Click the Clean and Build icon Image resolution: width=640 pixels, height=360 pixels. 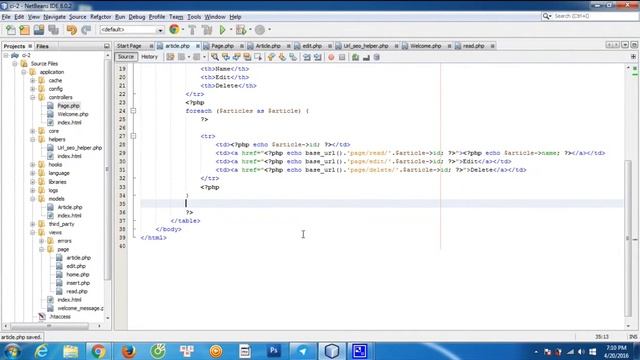tap(207, 30)
